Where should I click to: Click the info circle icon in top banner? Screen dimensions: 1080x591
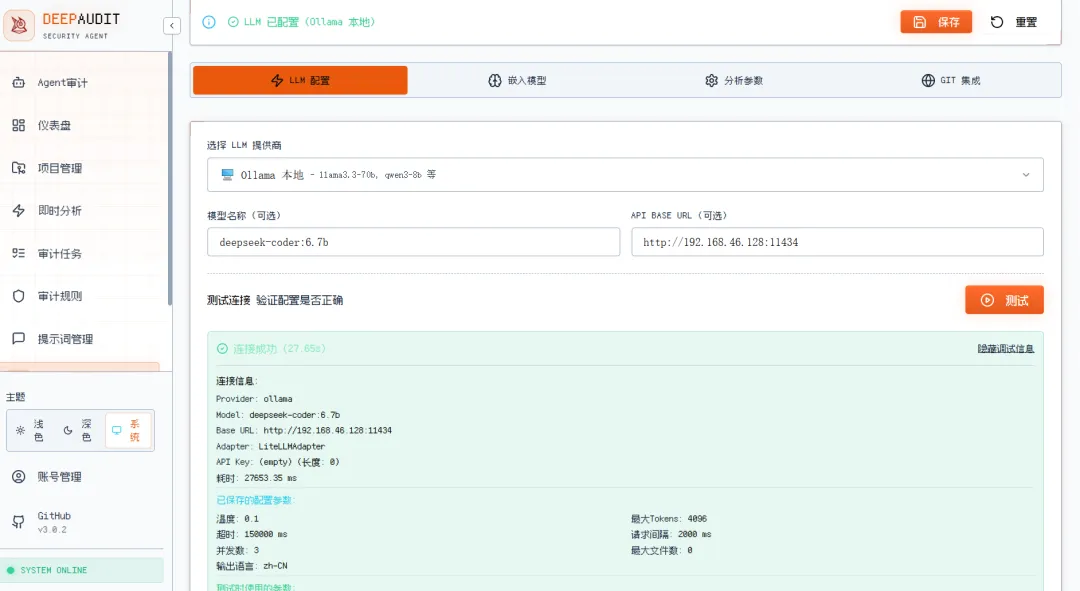pyautogui.click(x=209, y=22)
